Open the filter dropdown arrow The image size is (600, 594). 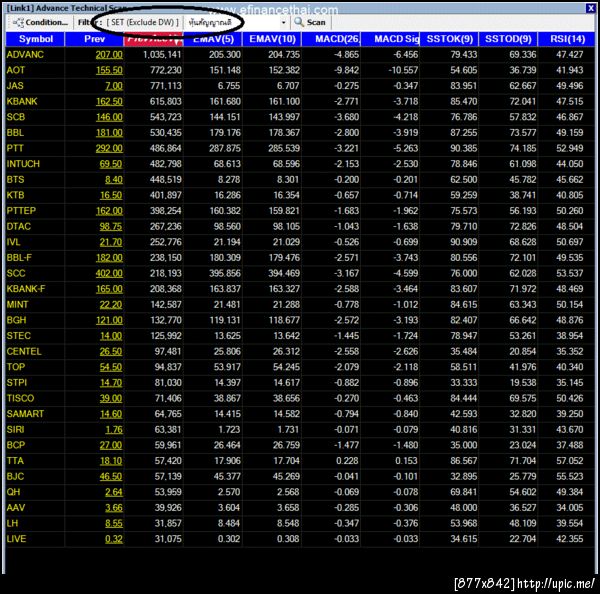click(x=284, y=23)
